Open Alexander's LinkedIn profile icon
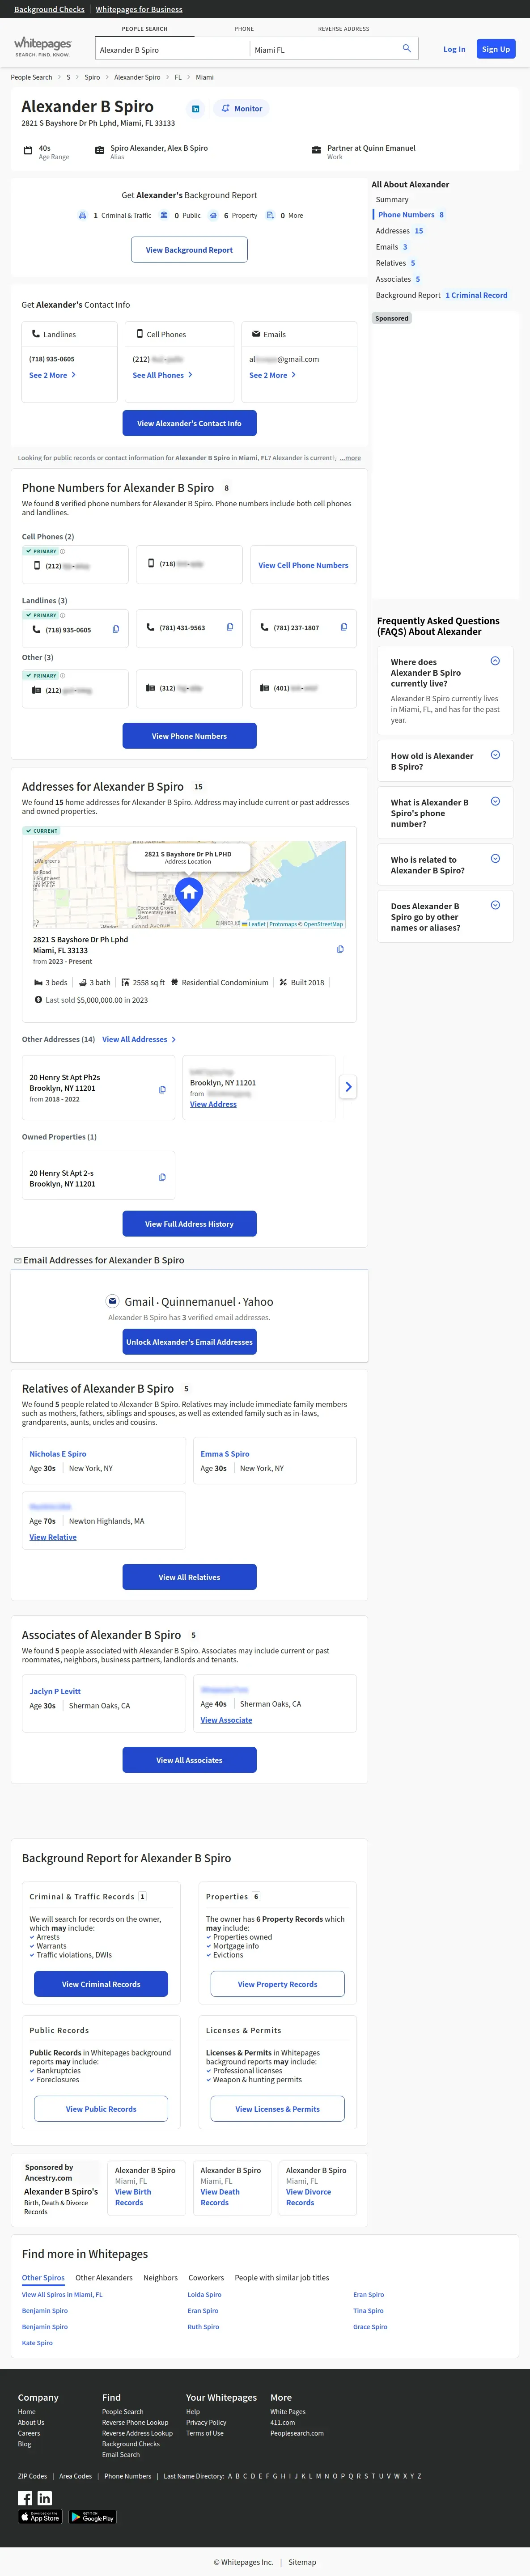This screenshot has width=530, height=2576. click(x=195, y=109)
